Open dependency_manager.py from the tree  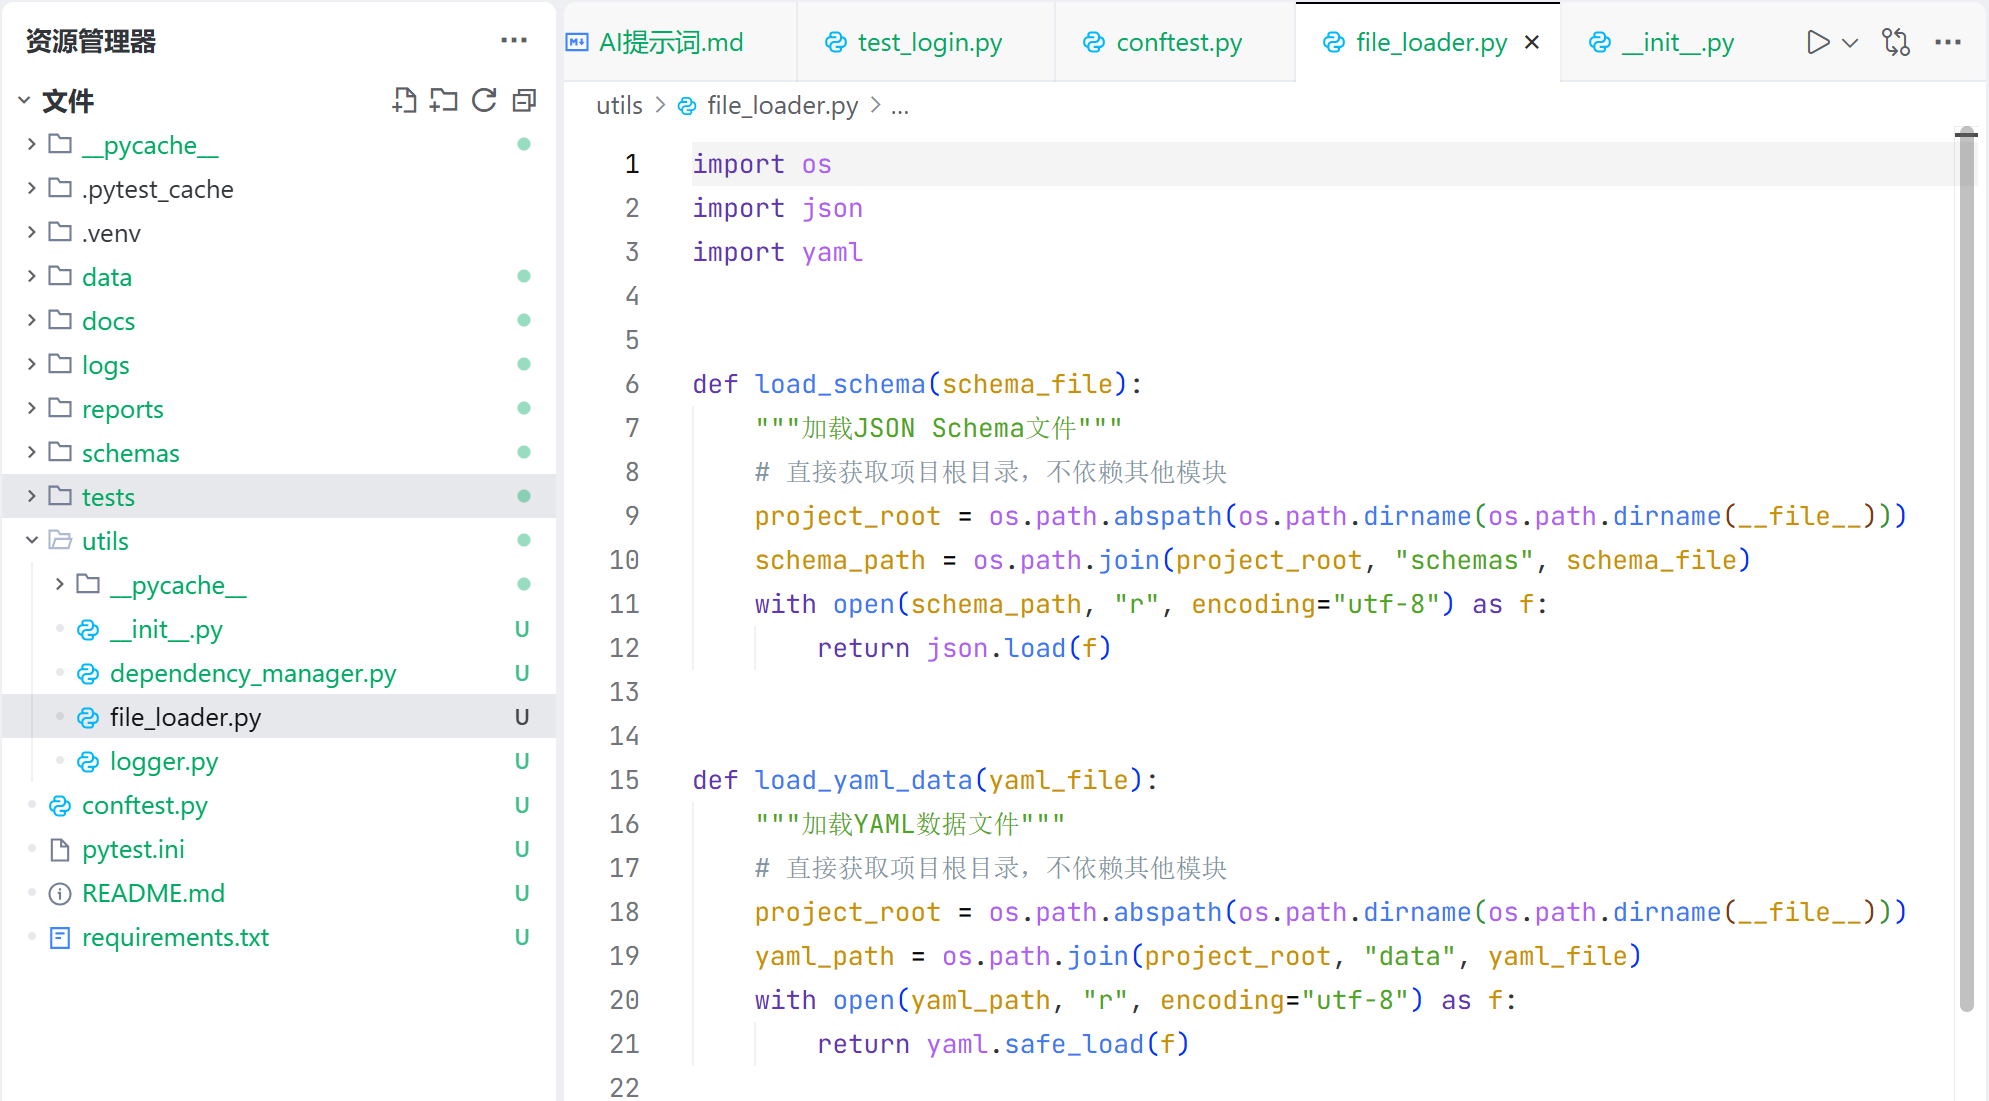(x=252, y=673)
